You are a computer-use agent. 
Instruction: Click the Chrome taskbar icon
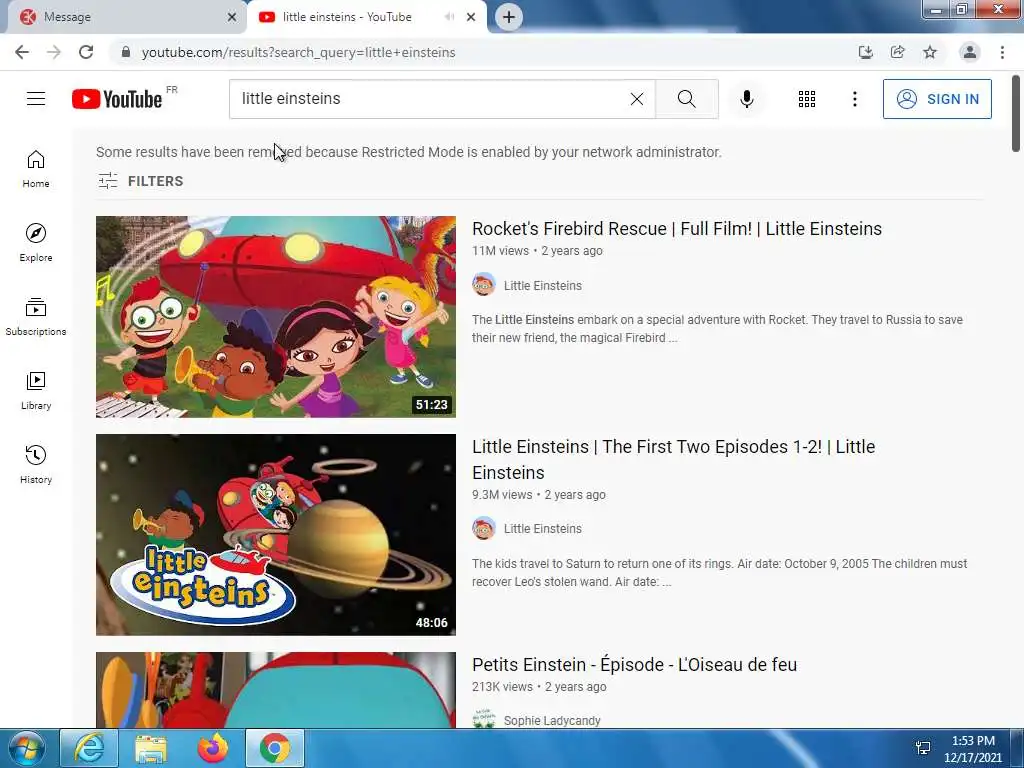[275, 748]
